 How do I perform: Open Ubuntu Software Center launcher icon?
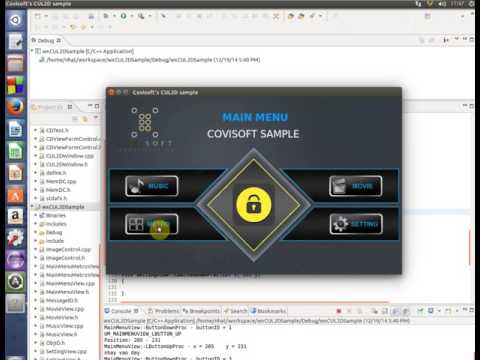(x=15, y=195)
